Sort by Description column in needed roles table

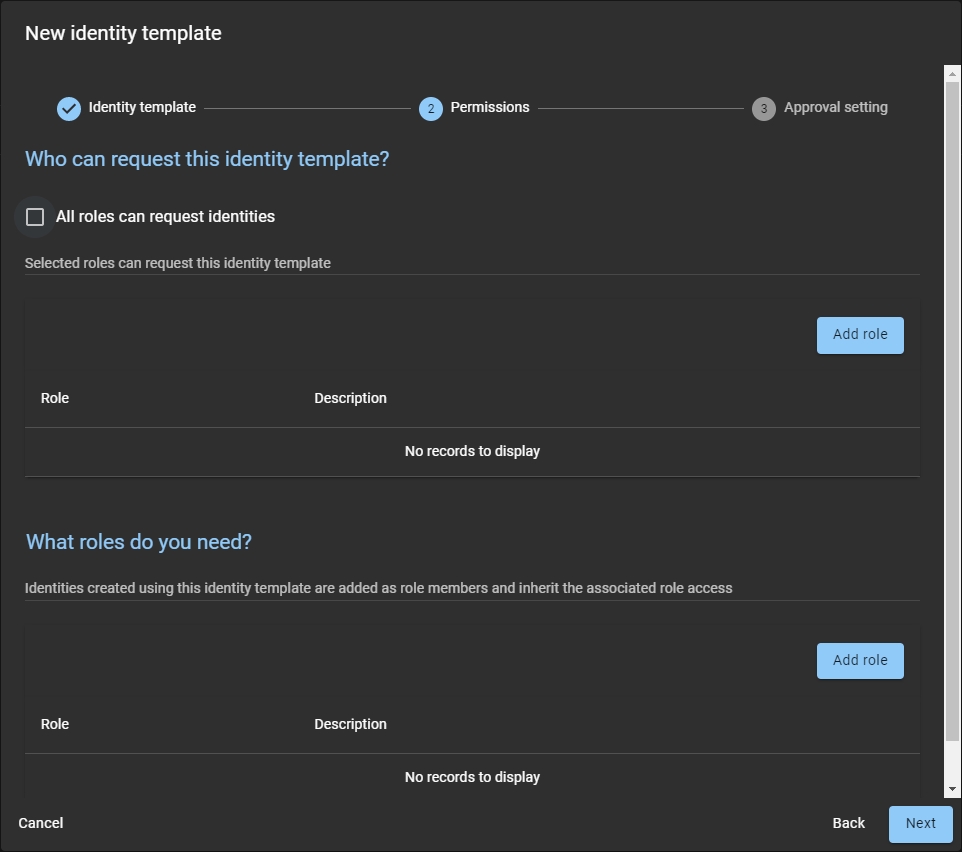point(350,724)
